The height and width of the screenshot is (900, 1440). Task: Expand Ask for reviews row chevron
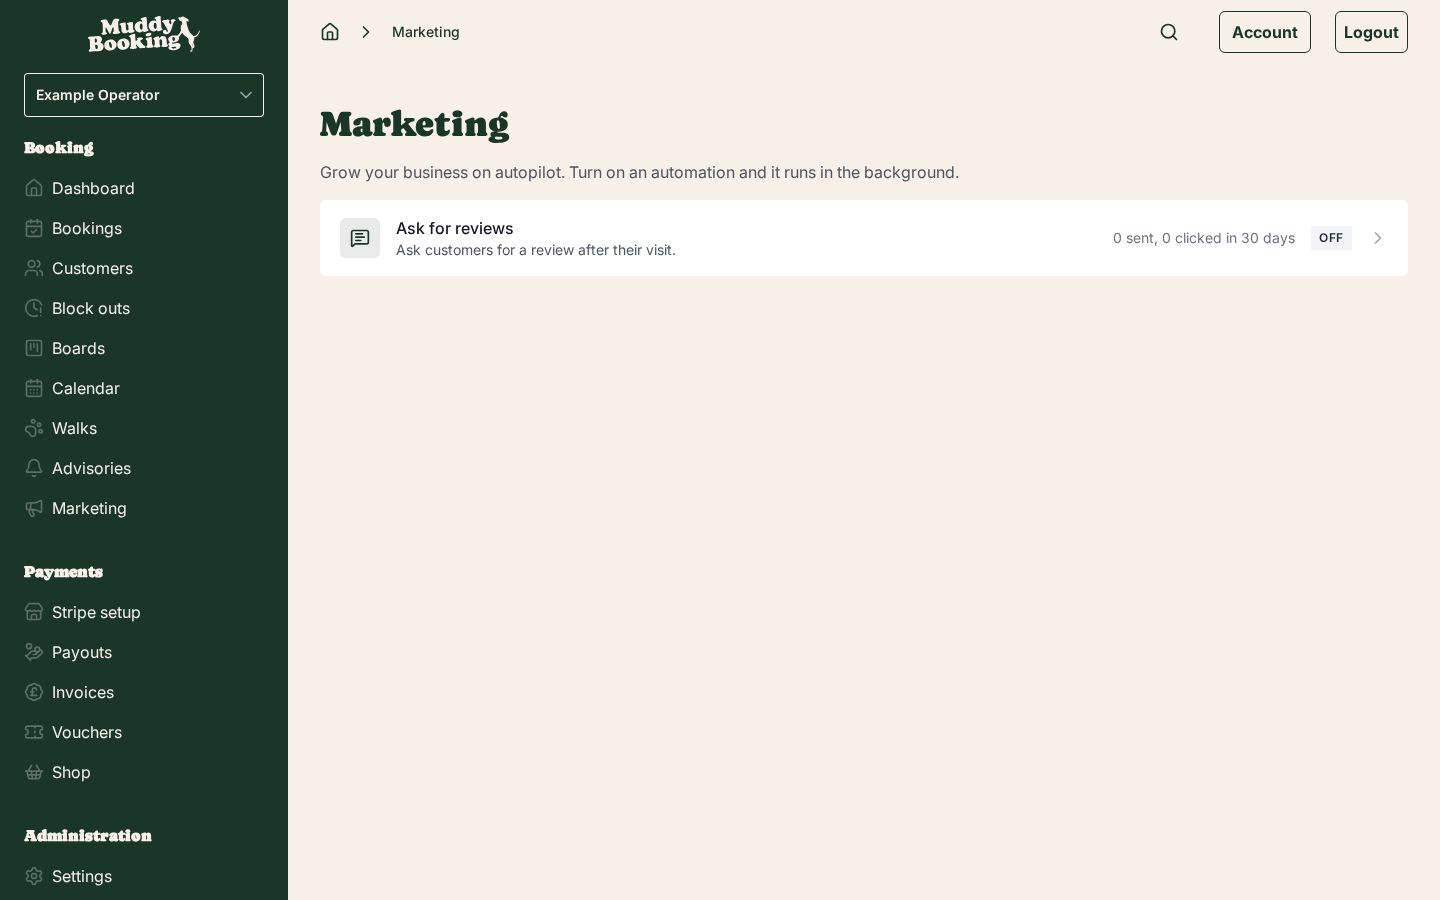[x=1378, y=238]
